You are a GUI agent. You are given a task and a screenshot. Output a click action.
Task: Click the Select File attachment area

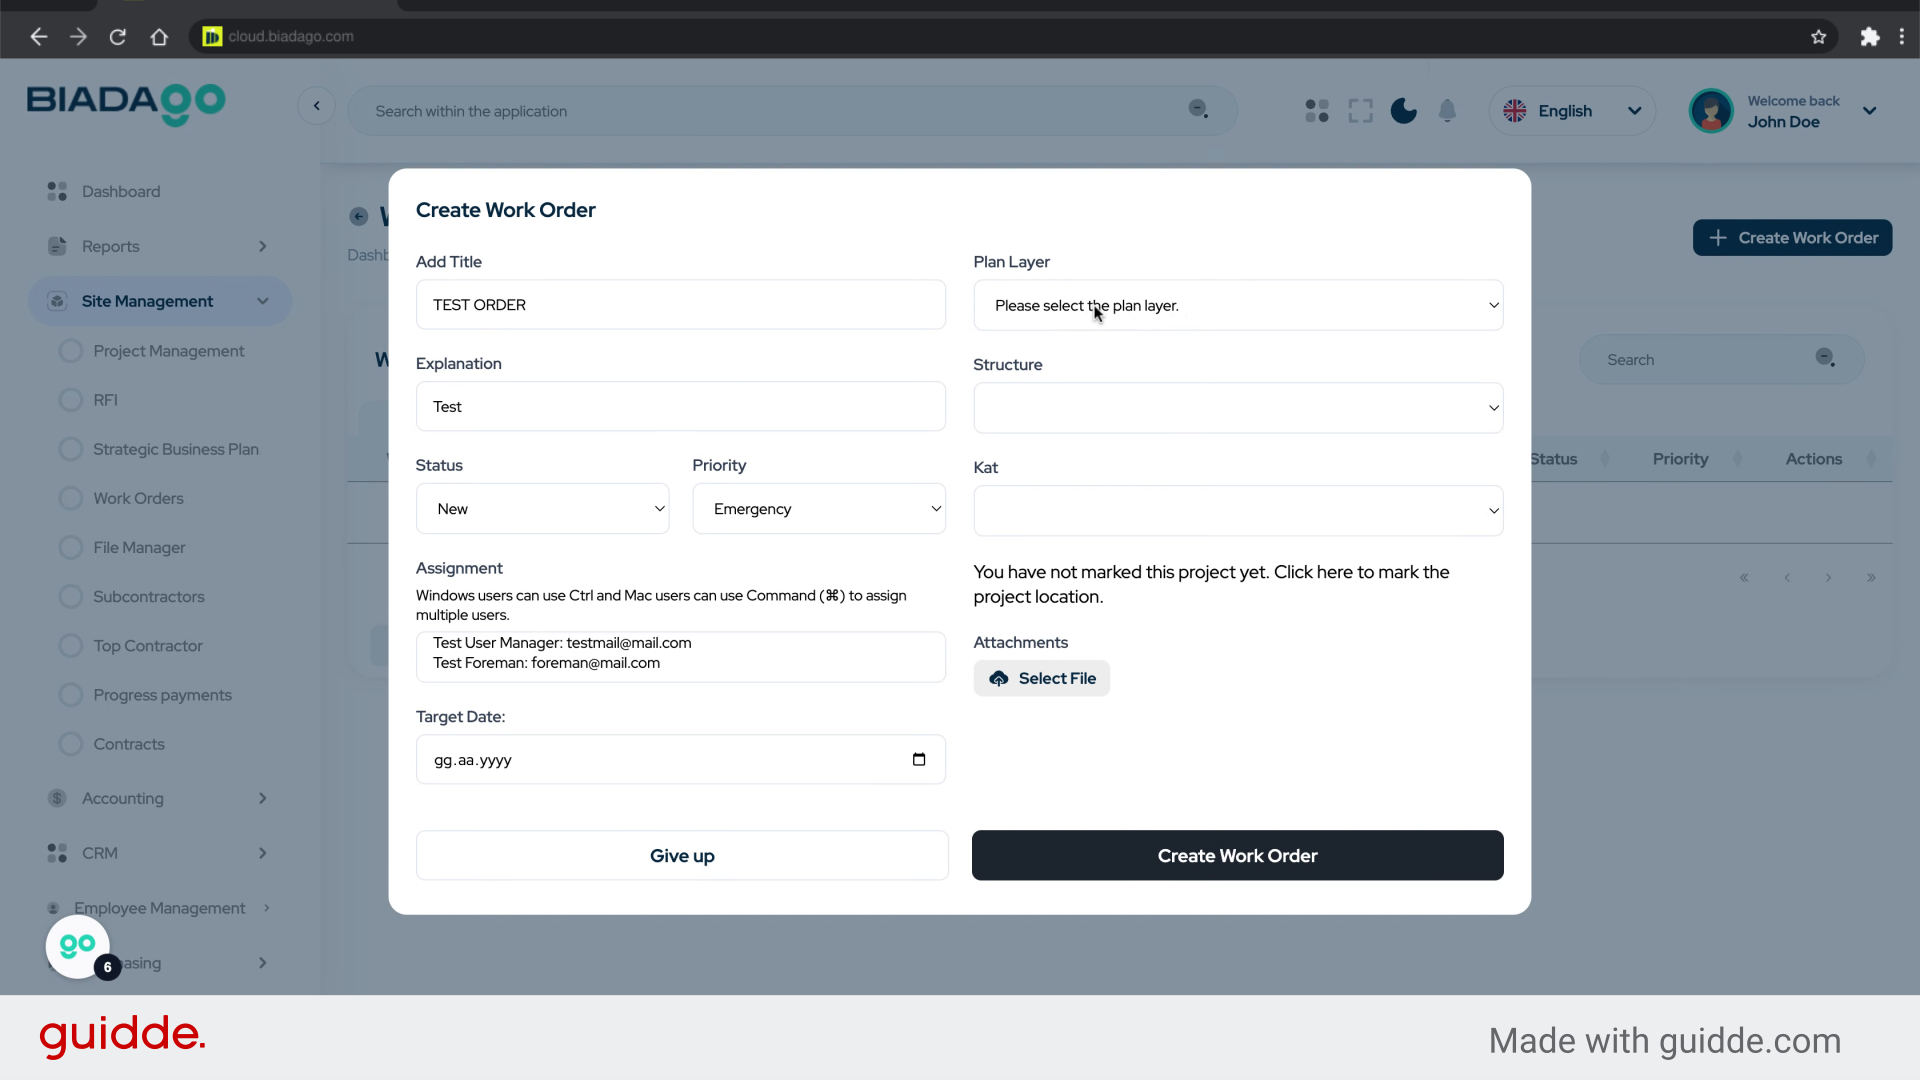pyautogui.click(x=1042, y=677)
